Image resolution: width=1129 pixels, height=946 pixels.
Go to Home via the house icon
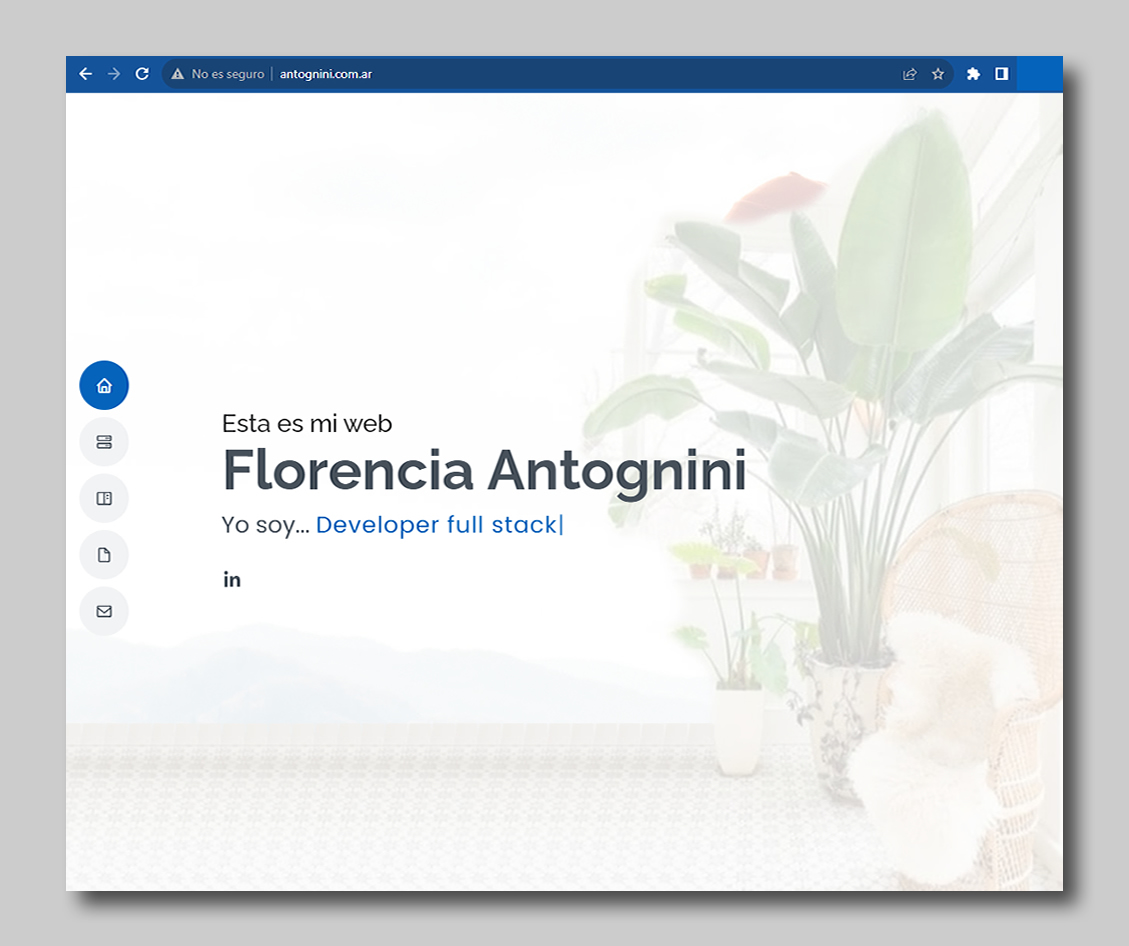(104, 385)
